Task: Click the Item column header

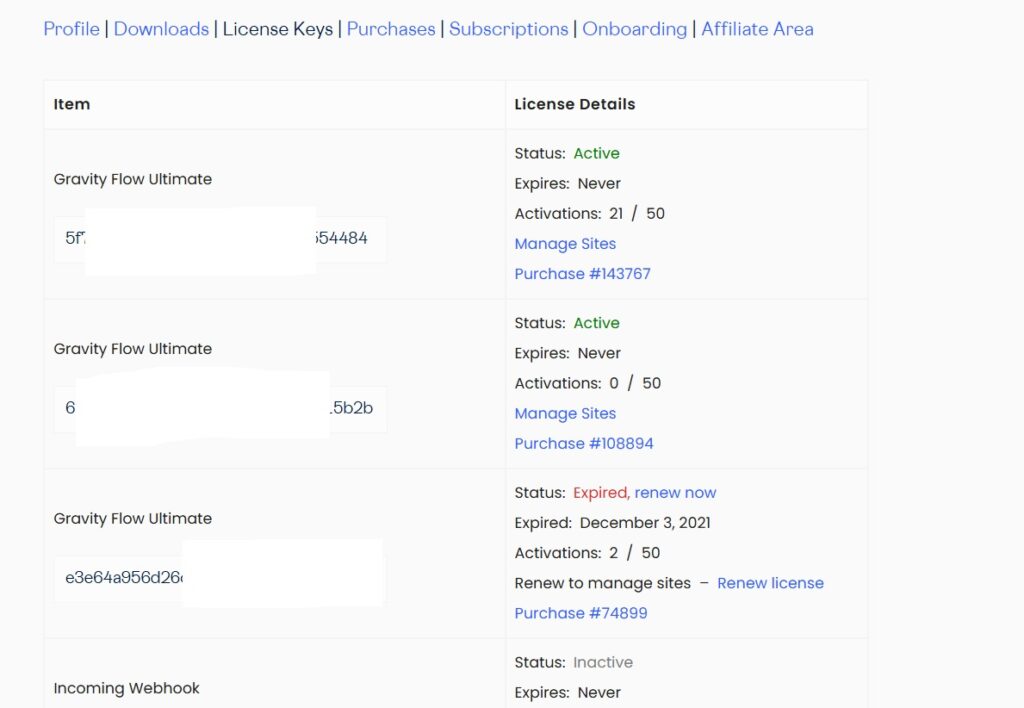Action: [x=71, y=104]
